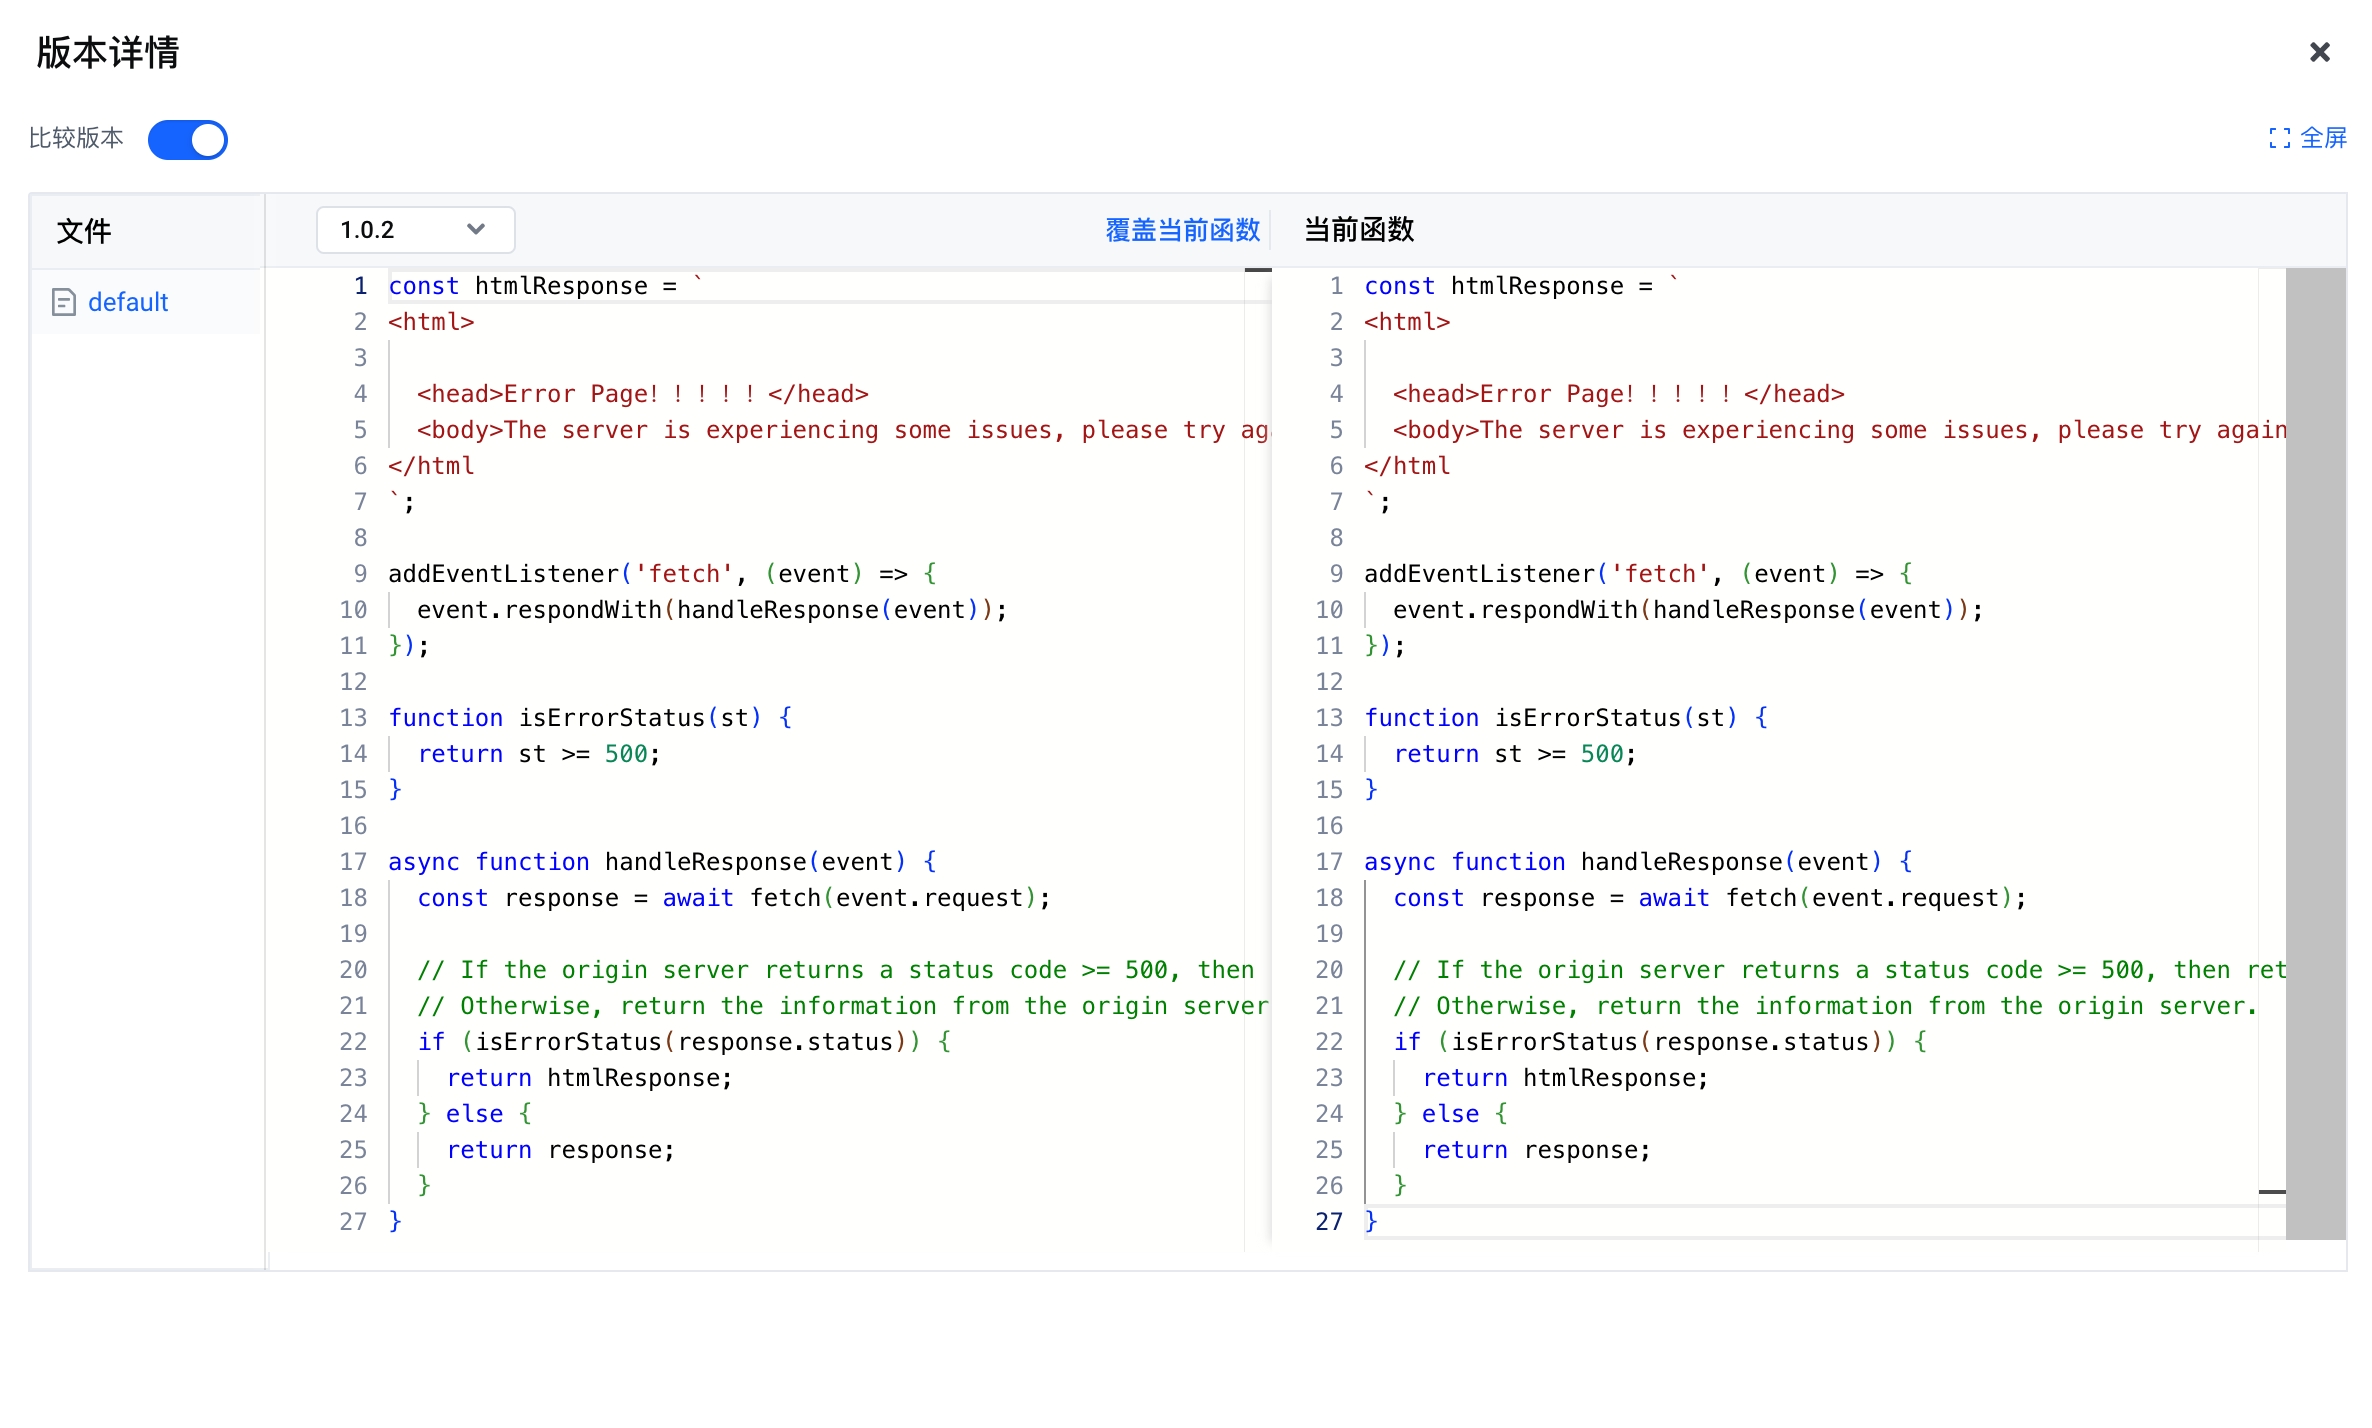The height and width of the screenshot is (1428, 2372).
Task: Click the 当前函数 header label
Action: (1359, 230)
